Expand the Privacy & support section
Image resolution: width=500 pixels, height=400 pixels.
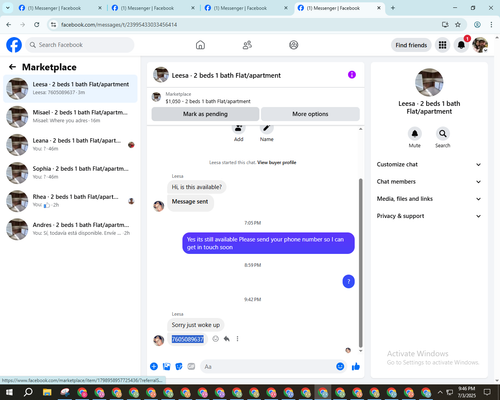(x=429, y=216)
